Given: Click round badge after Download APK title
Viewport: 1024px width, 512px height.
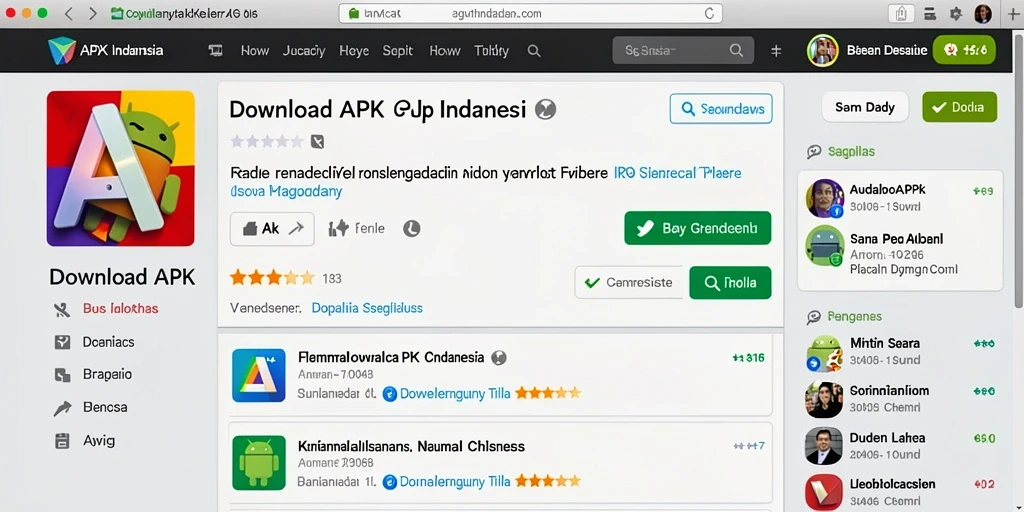Looking at the screenshot, I should coord(546,110).
